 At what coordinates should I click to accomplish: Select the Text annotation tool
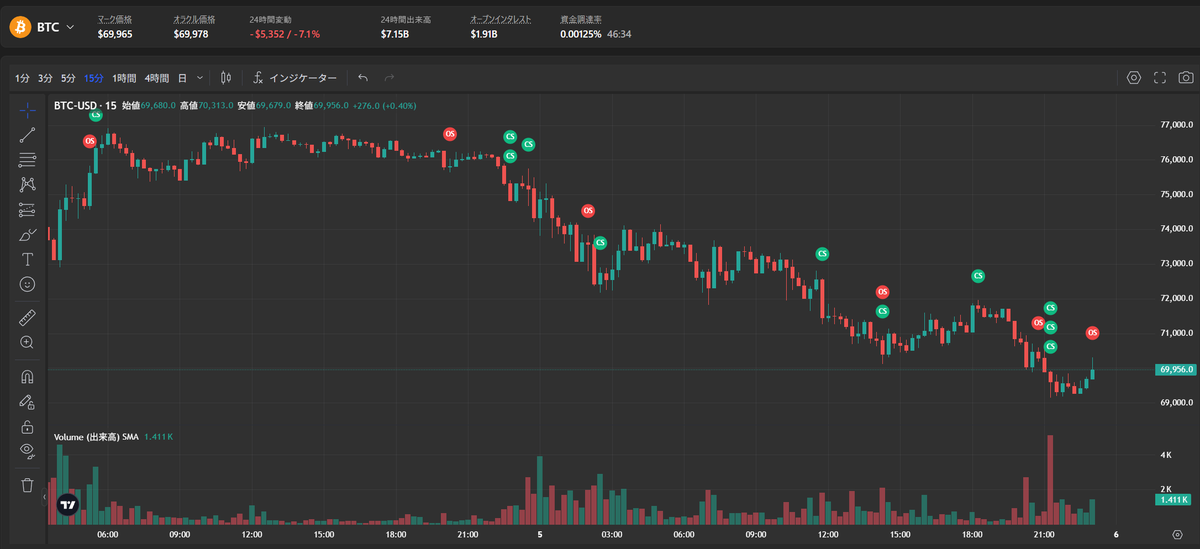27,259
